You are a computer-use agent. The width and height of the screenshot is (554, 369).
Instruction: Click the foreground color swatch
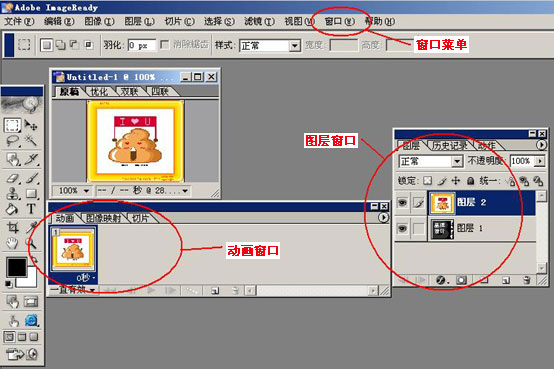coord(16,267)
